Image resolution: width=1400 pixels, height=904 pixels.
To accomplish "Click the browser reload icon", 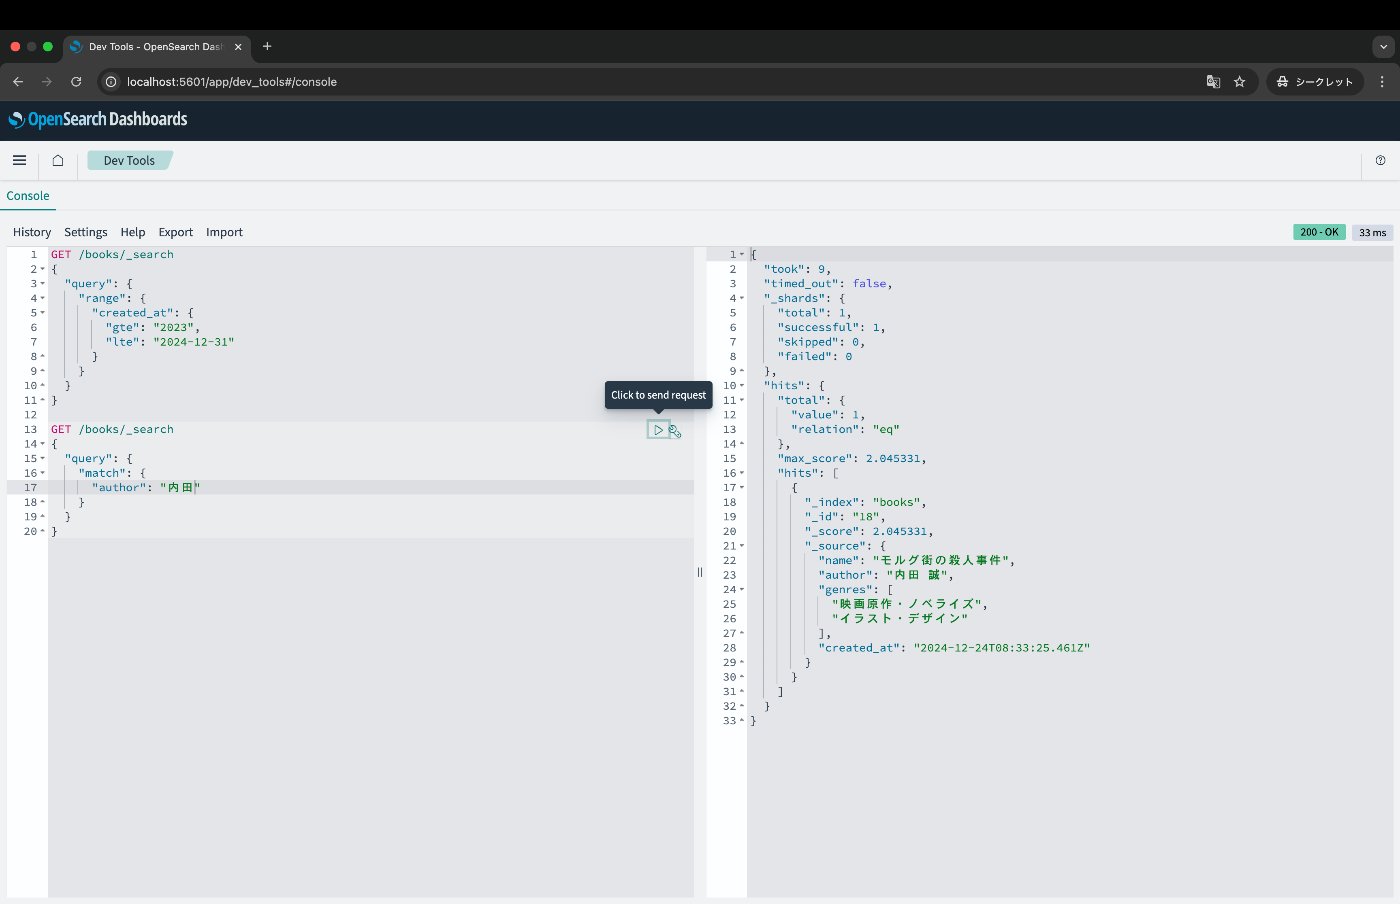I will (76, 82).
